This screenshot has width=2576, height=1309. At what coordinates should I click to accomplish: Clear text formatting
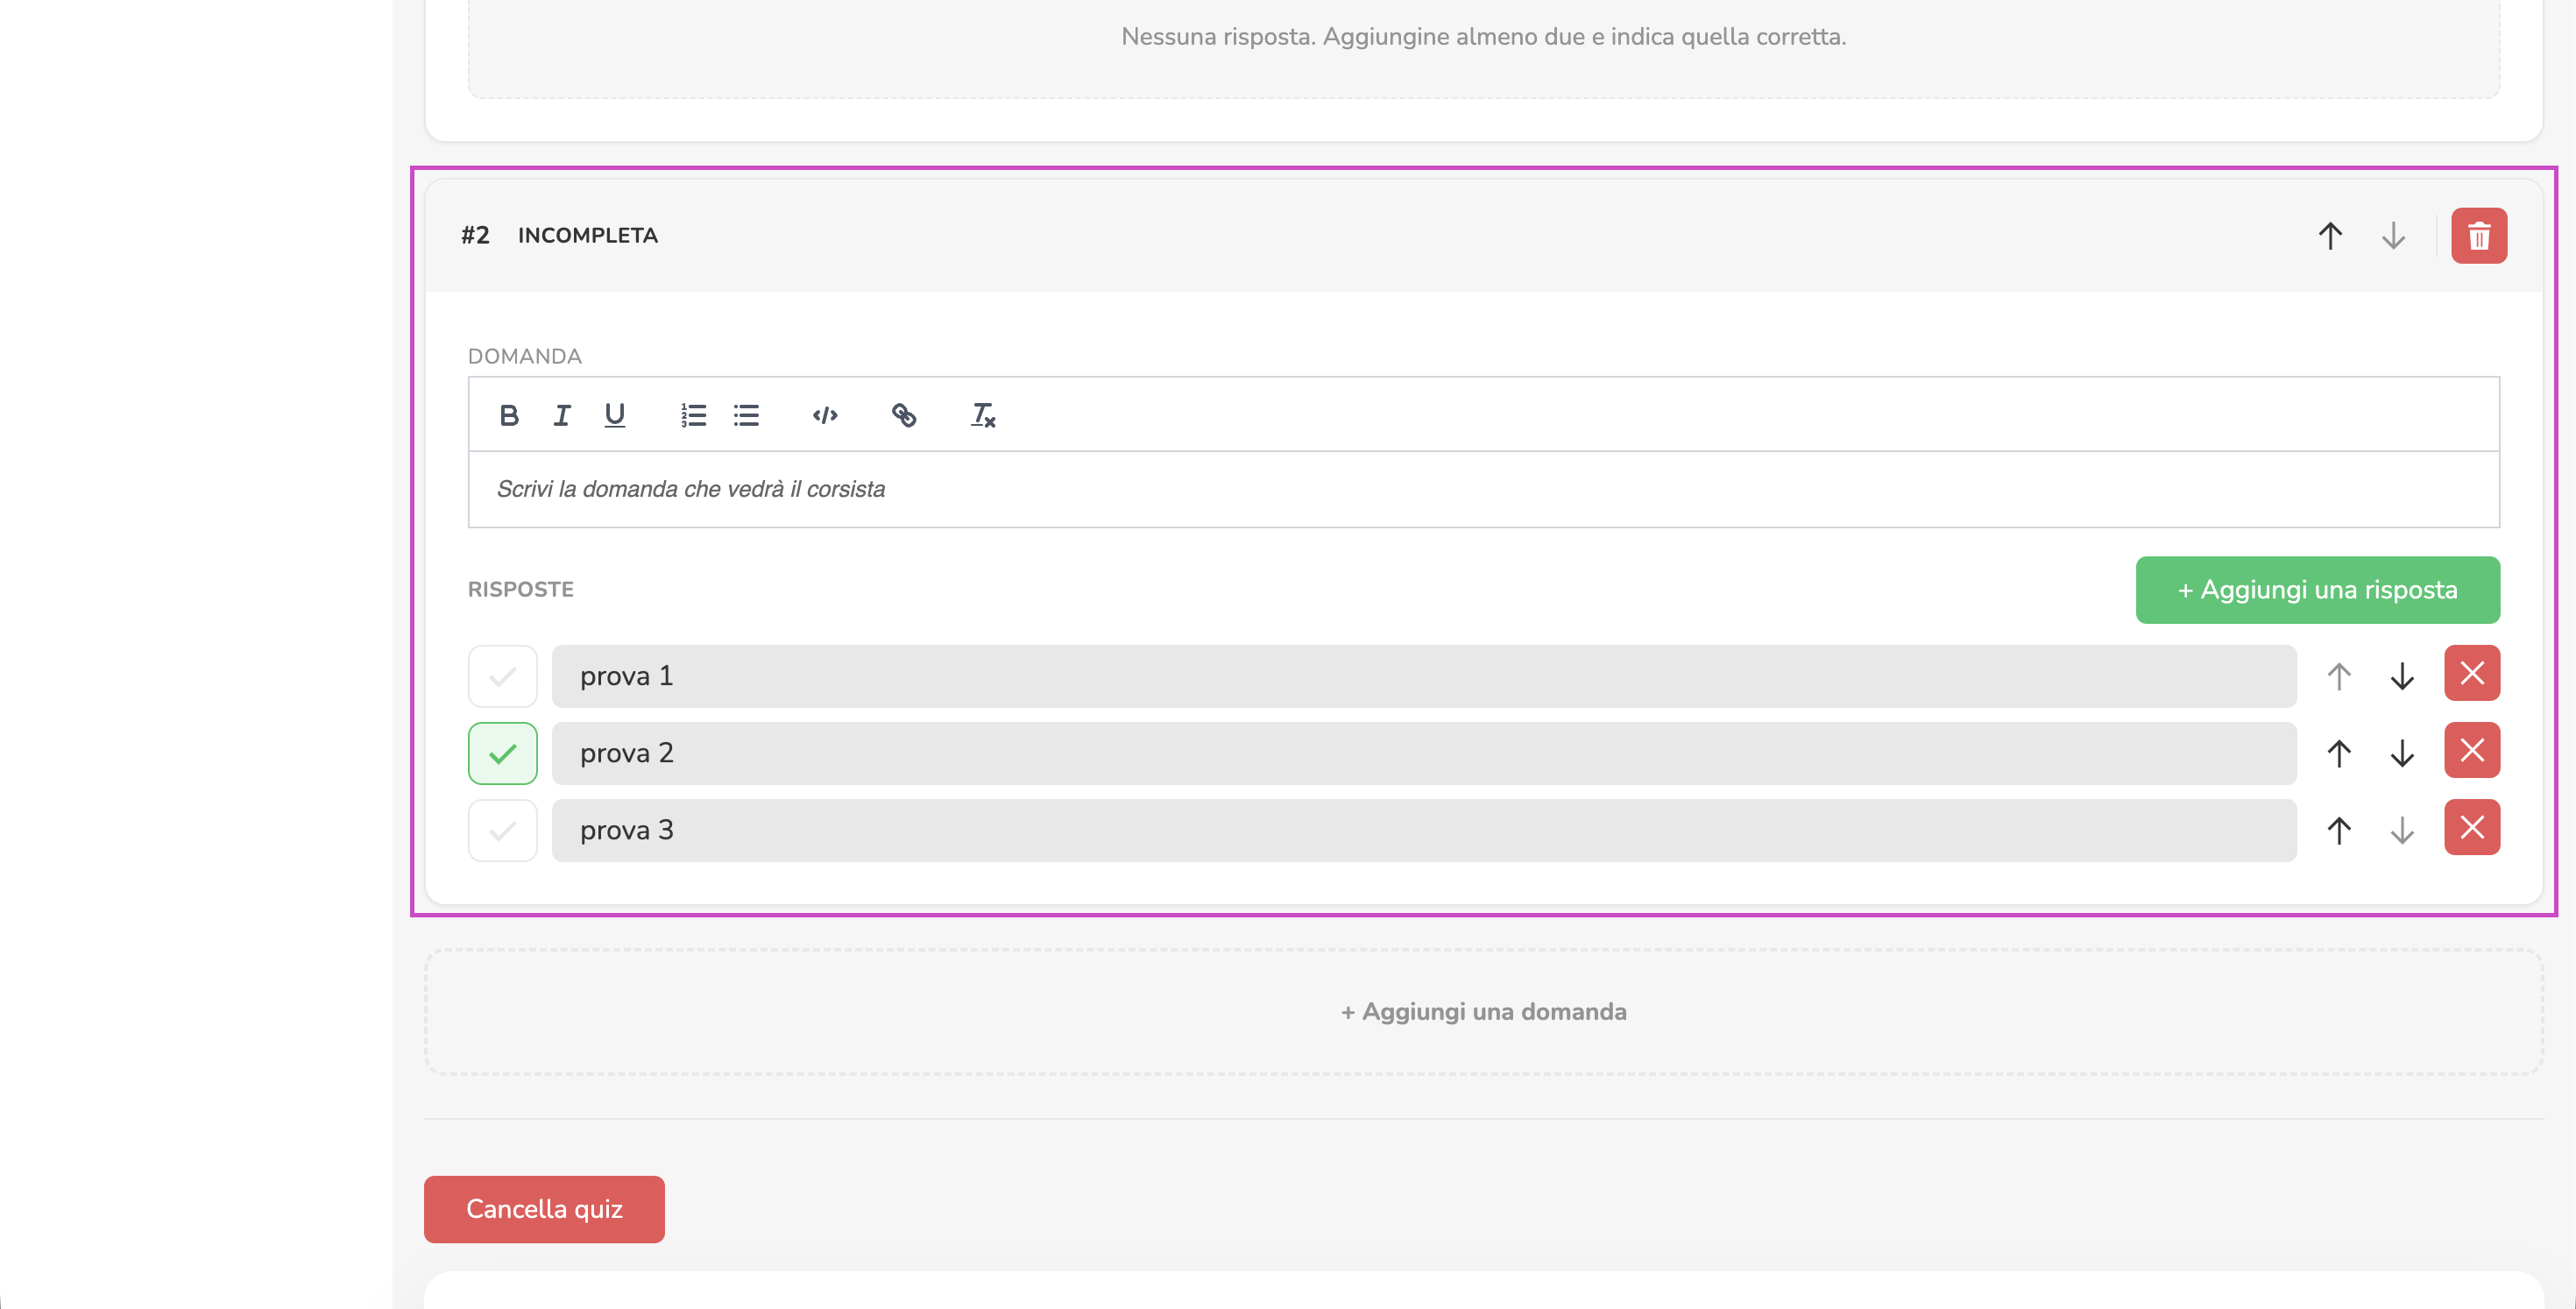[983, 415]
